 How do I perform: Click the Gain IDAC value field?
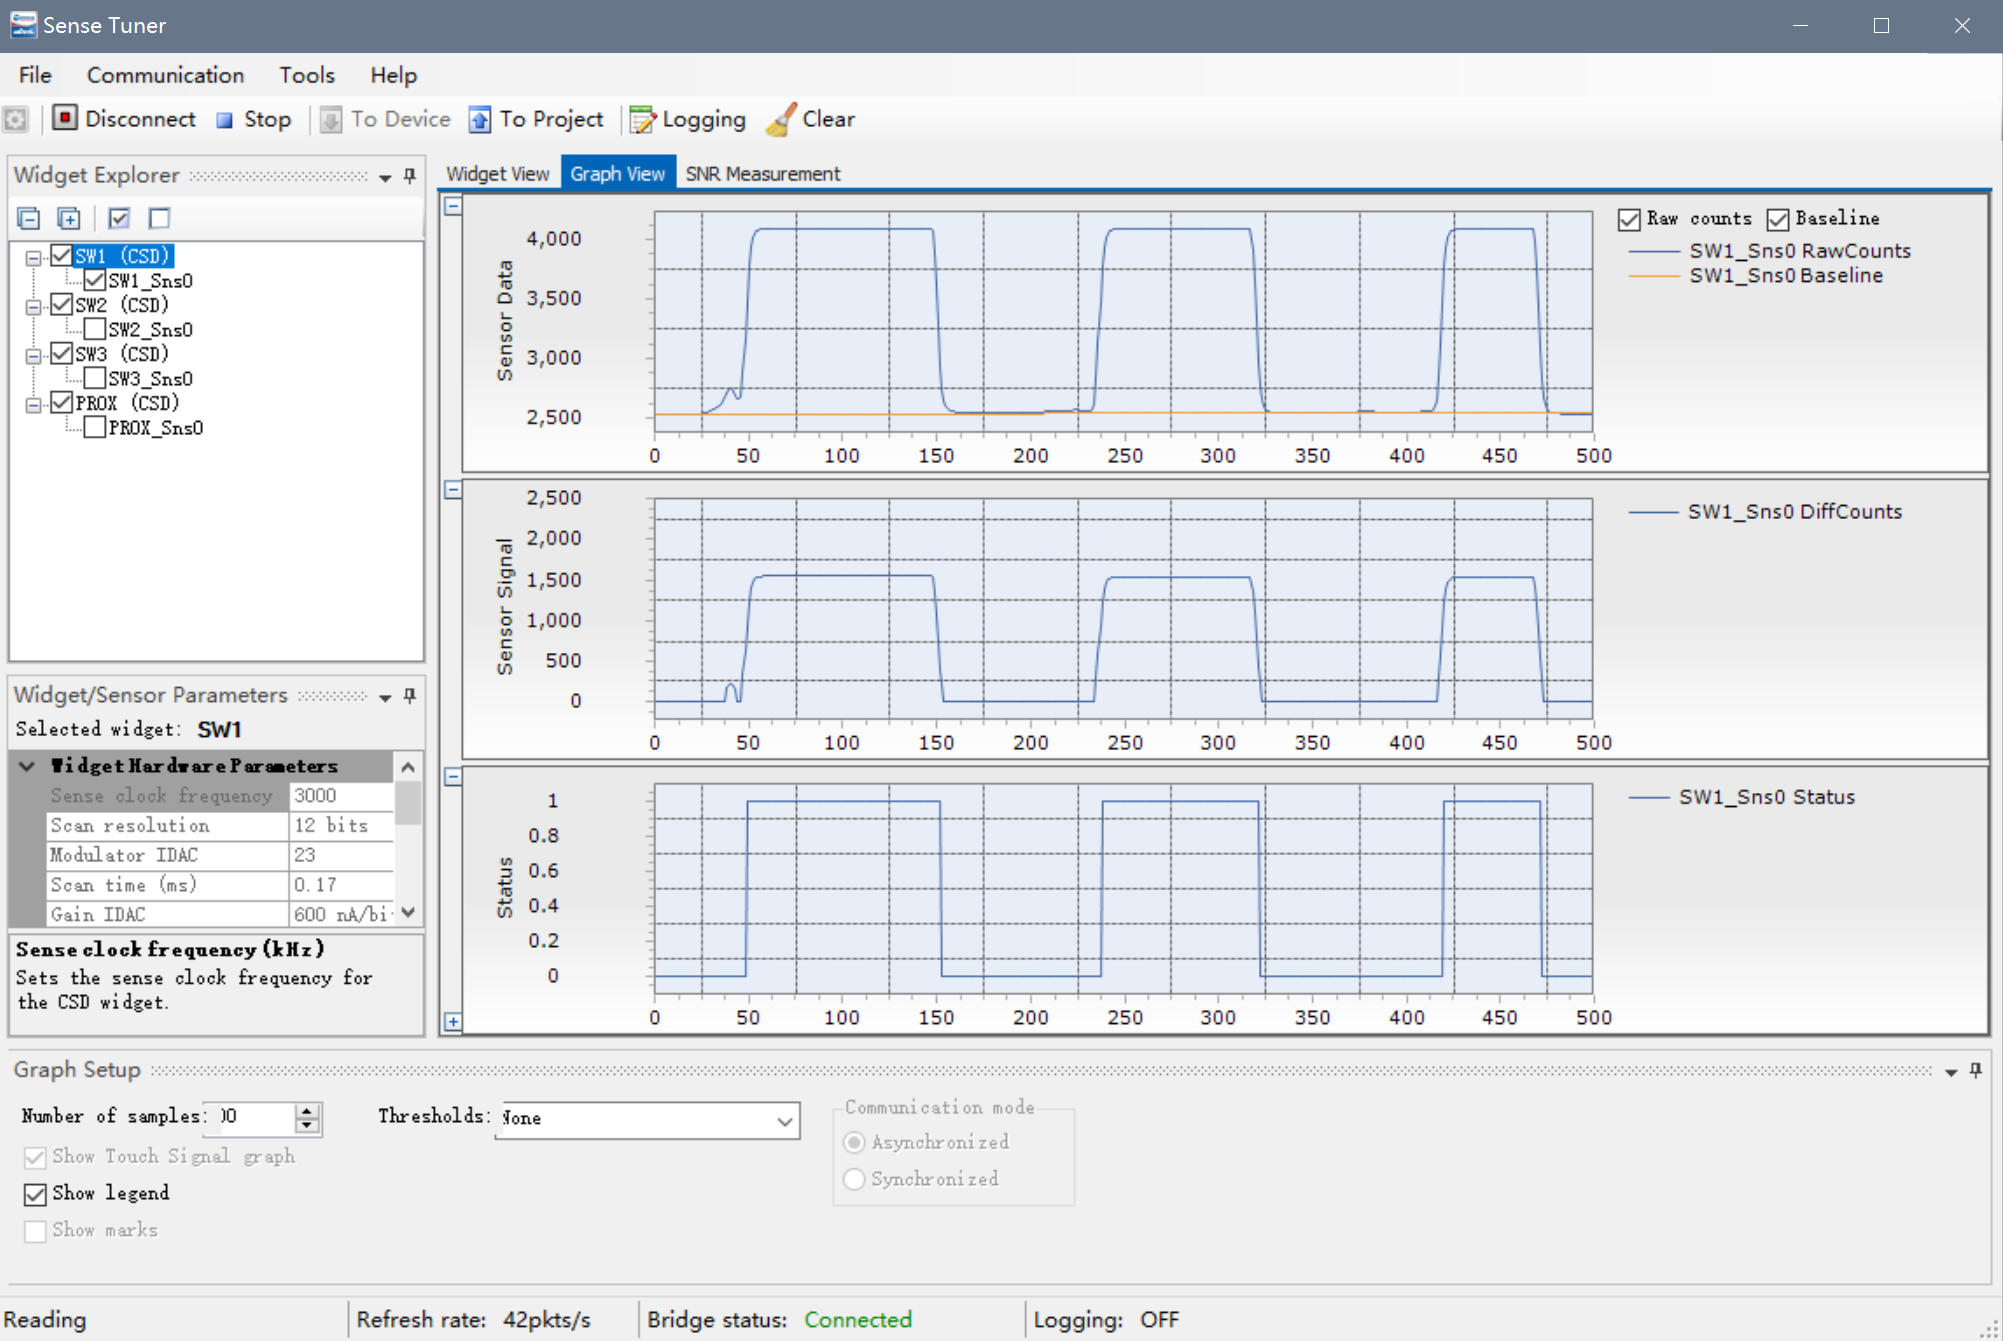[341, 915]
